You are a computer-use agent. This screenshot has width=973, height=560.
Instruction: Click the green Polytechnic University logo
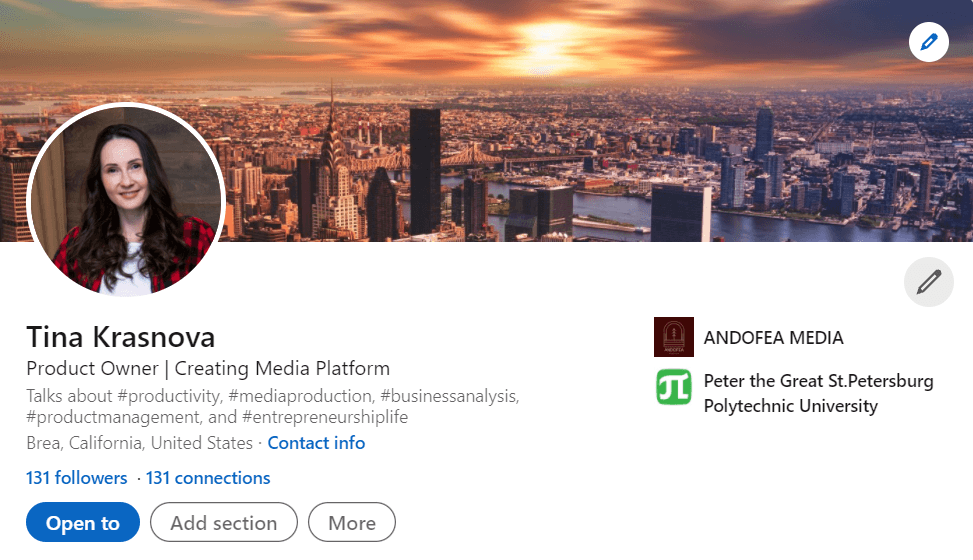(x=673, y=387)
